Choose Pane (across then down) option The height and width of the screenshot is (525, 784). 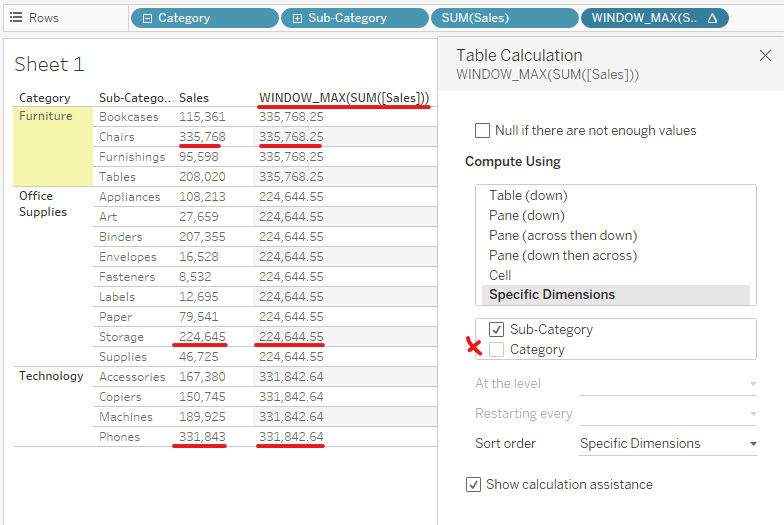(x=562, y=235)
